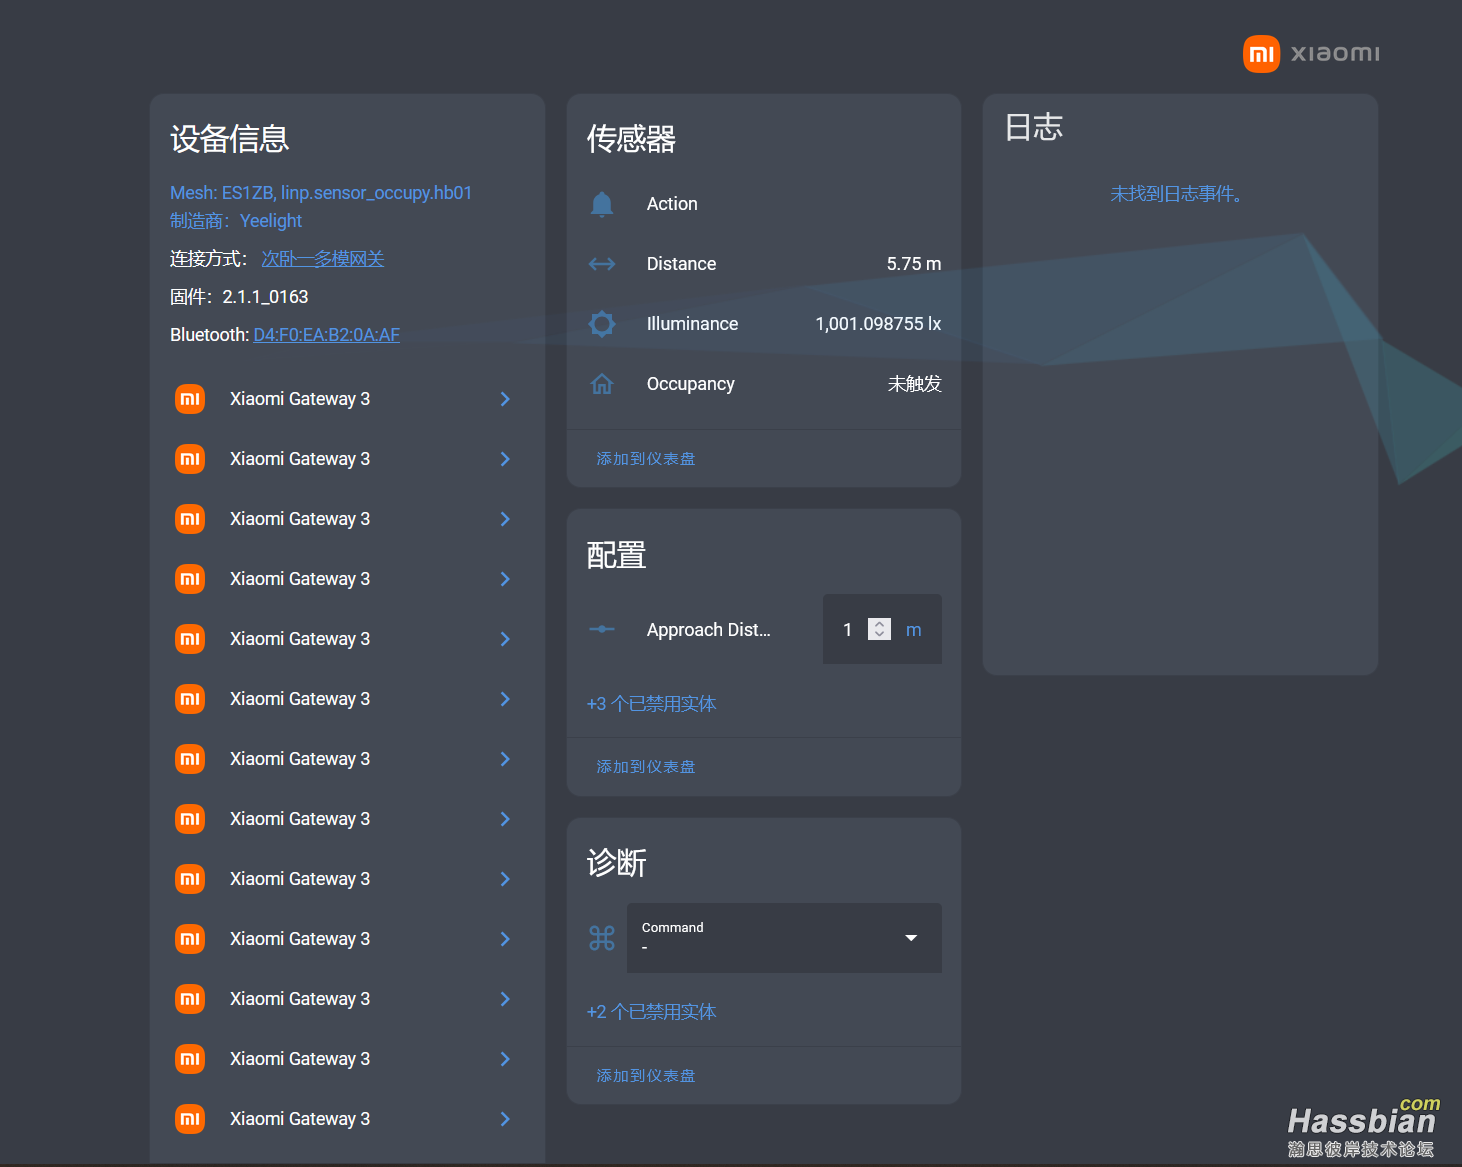Open the Command dropdown
The width and height of the screenshot is (1462, 1167).
pyautogui.click(x=784, y=938)
